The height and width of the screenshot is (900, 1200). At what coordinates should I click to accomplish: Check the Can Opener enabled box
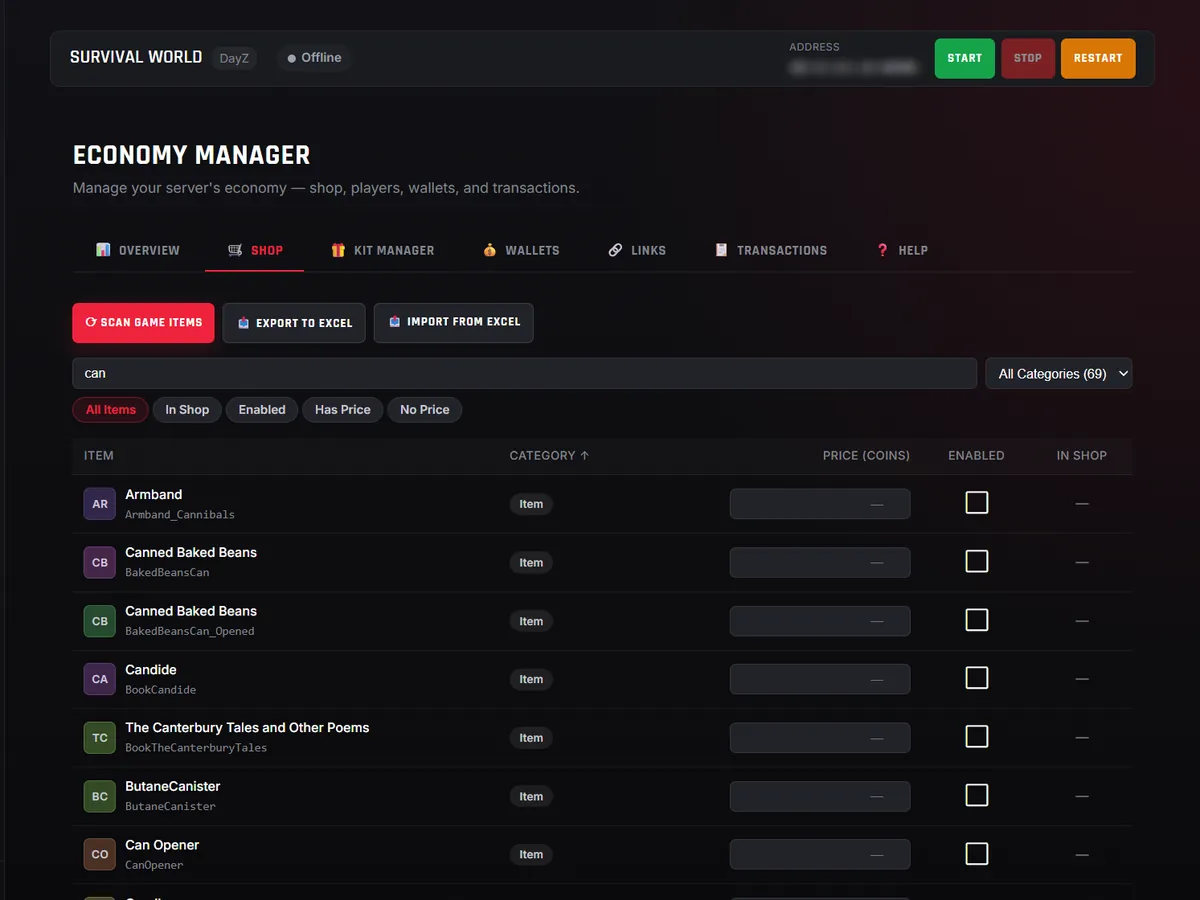point(977,853)
